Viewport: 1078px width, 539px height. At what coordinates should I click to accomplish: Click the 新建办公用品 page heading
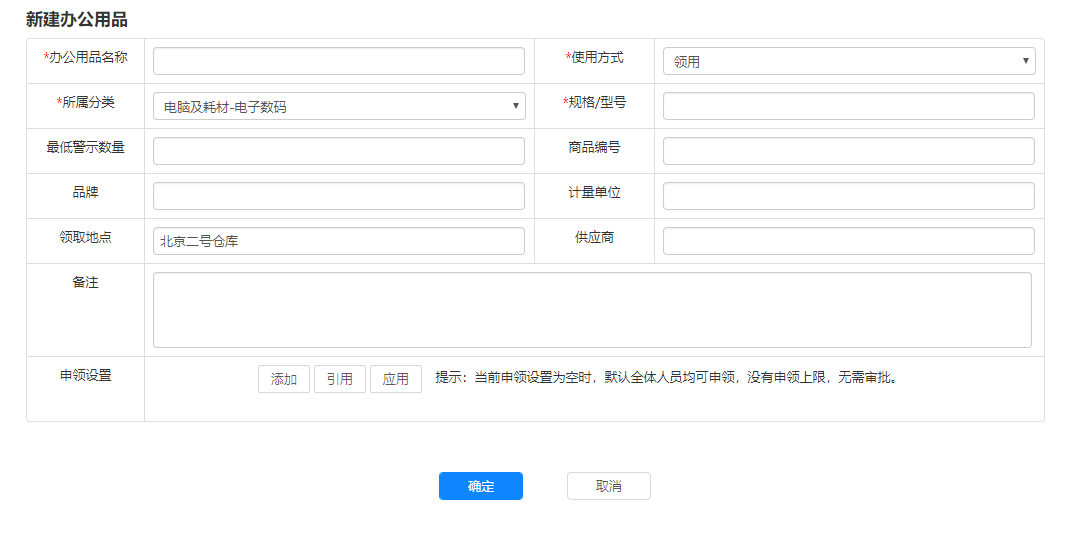(77, 19)
